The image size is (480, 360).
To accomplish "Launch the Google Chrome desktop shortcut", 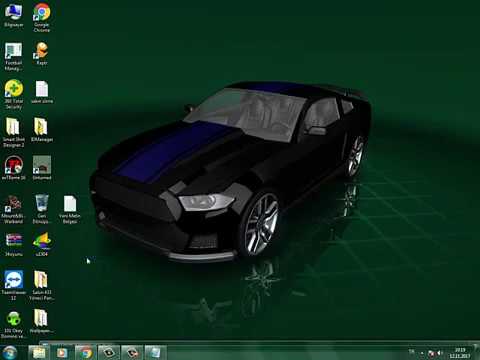I will [42, 17].
